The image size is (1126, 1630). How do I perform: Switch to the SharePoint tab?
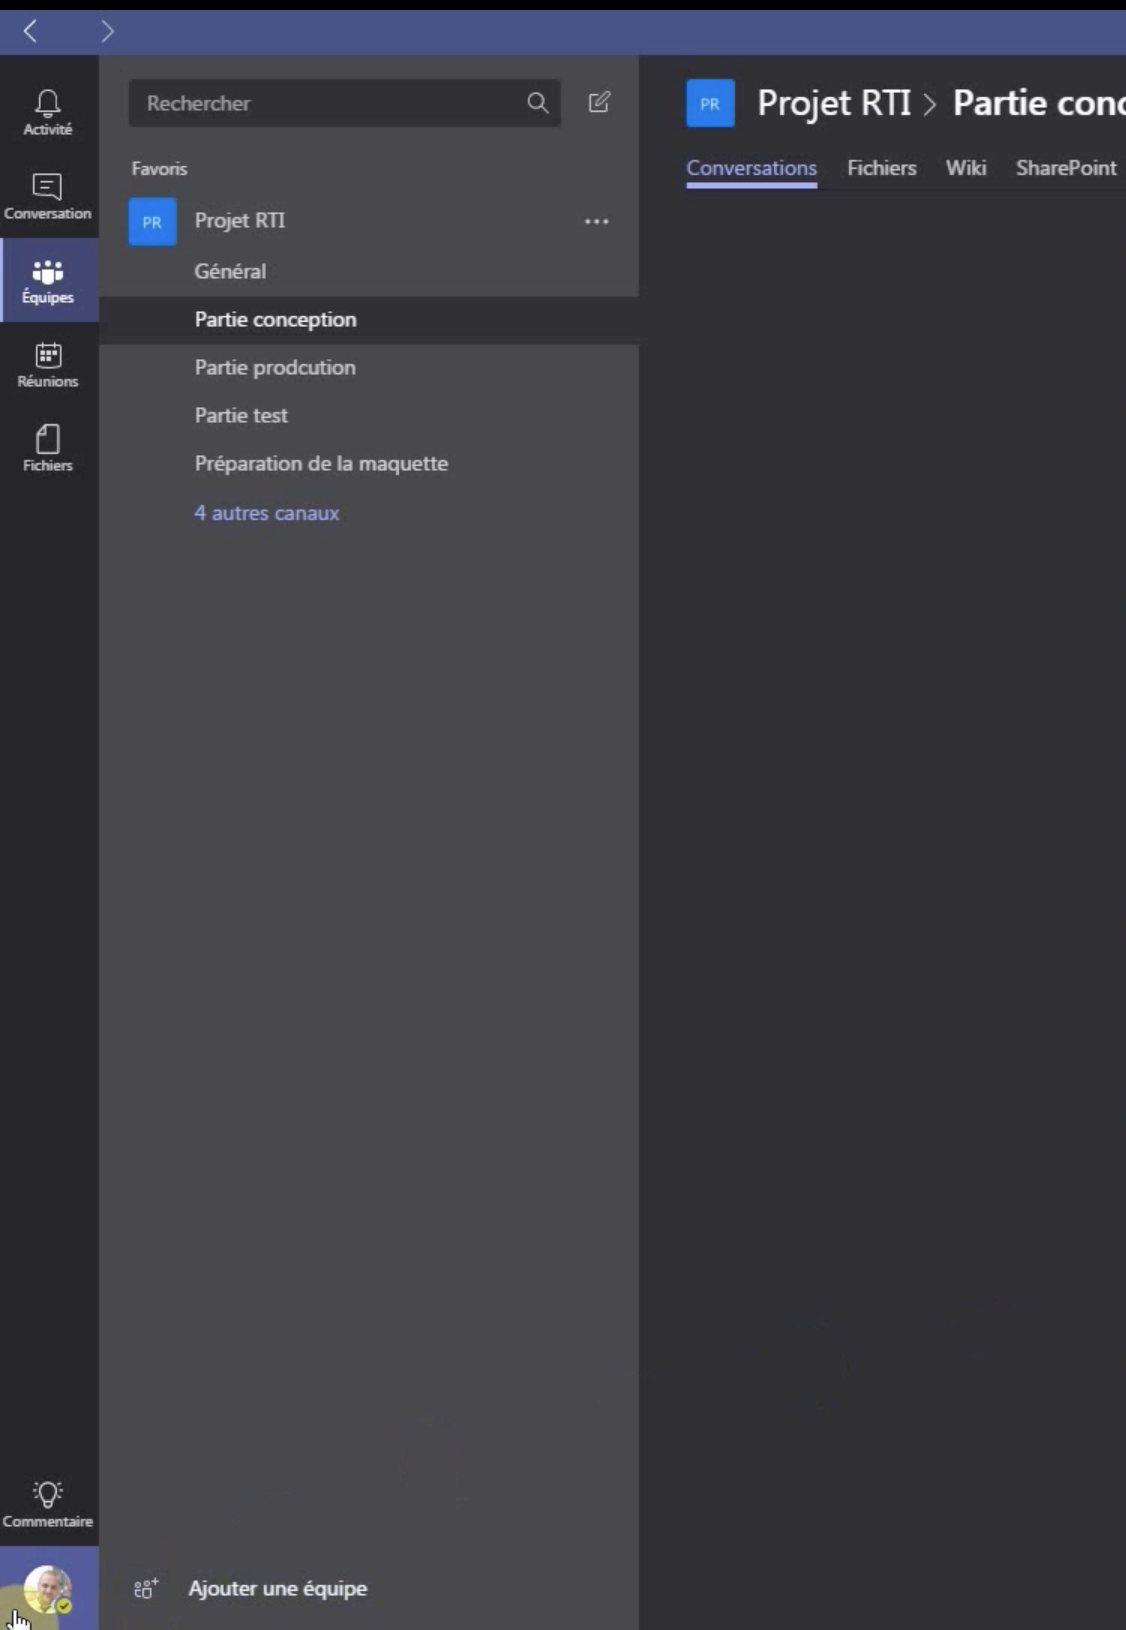(x=1066, y=168)
